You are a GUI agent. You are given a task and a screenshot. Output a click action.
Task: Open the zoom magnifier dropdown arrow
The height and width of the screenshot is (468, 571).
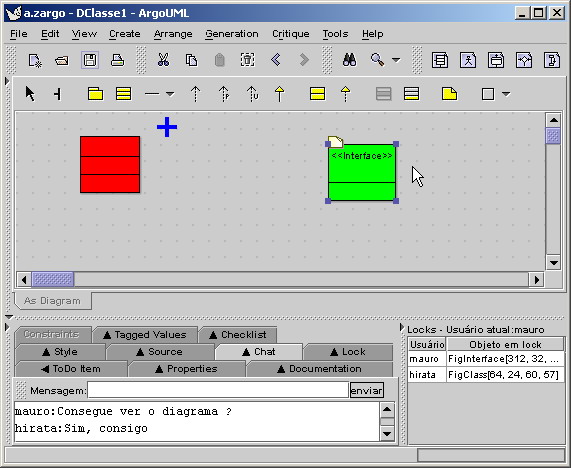click(x=396, y=60)
